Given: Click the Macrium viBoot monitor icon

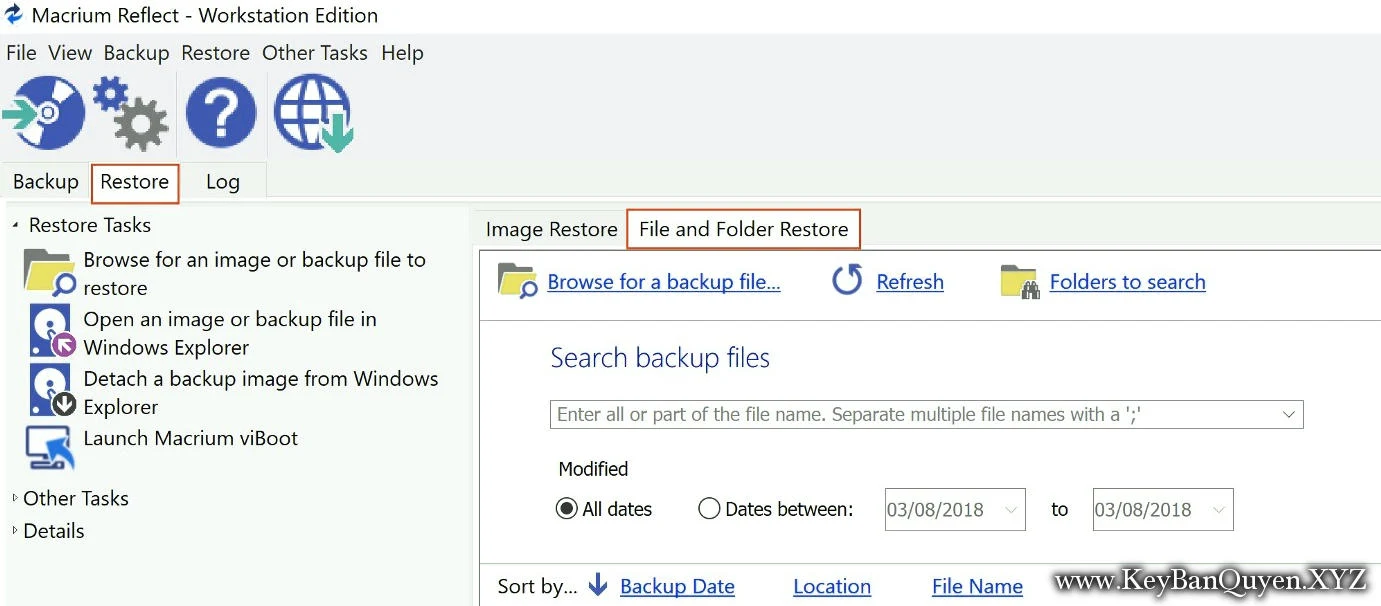Looking at the screenshot, I should tap(49, 447).
